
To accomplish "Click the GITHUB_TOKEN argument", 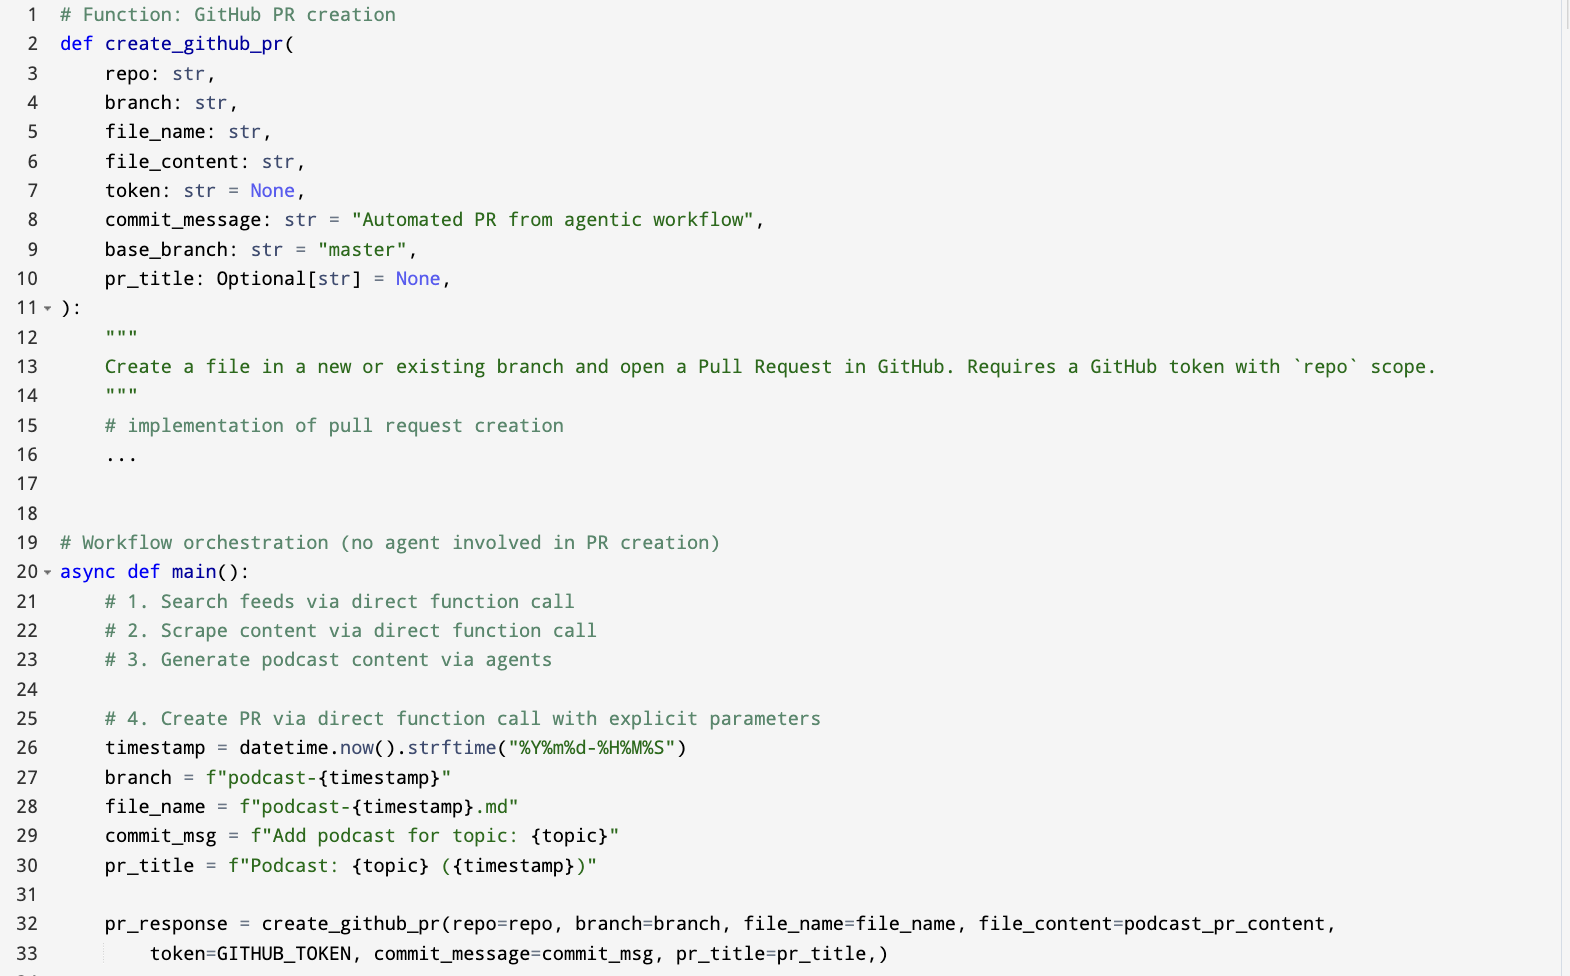I will [284, 954].
